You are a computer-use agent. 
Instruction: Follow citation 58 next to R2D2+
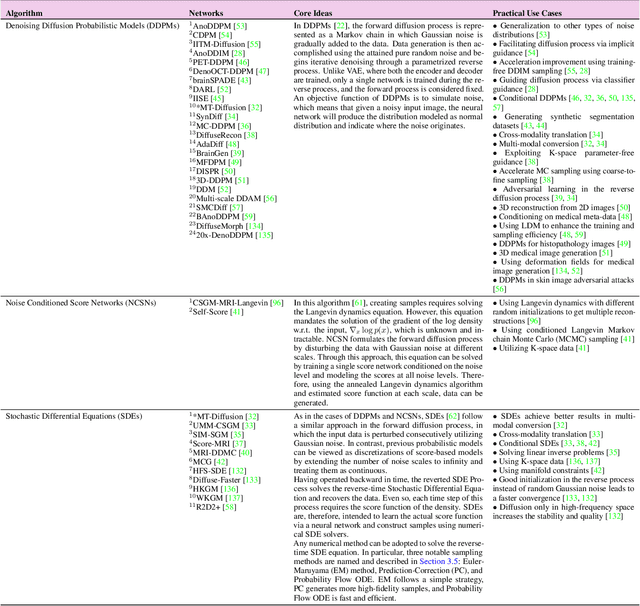(x=230, y=509)
